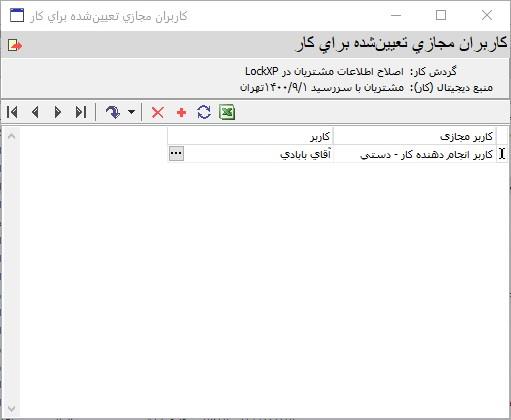Open dropdown arrow next to curved arrow
The width and height of the screenshot is (511, 420).
(132, 112)
